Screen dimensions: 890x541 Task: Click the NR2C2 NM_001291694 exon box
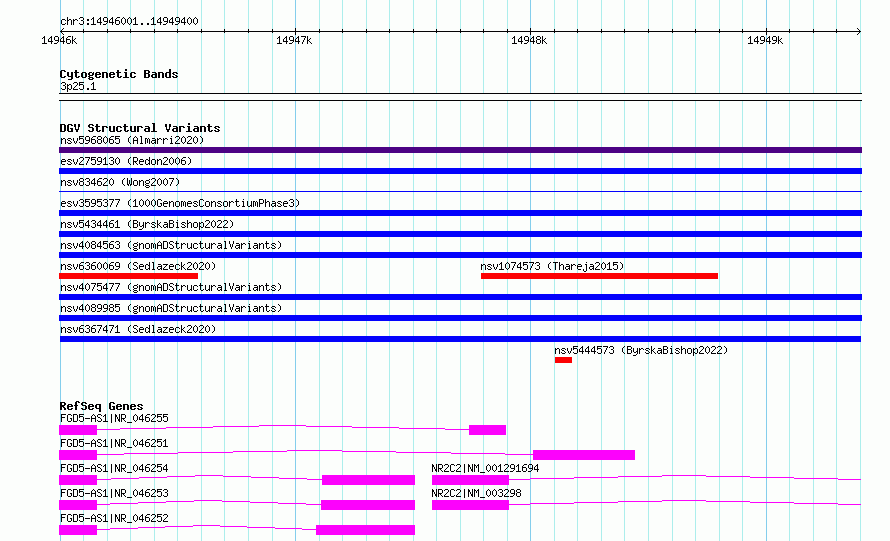coord(471,480)
